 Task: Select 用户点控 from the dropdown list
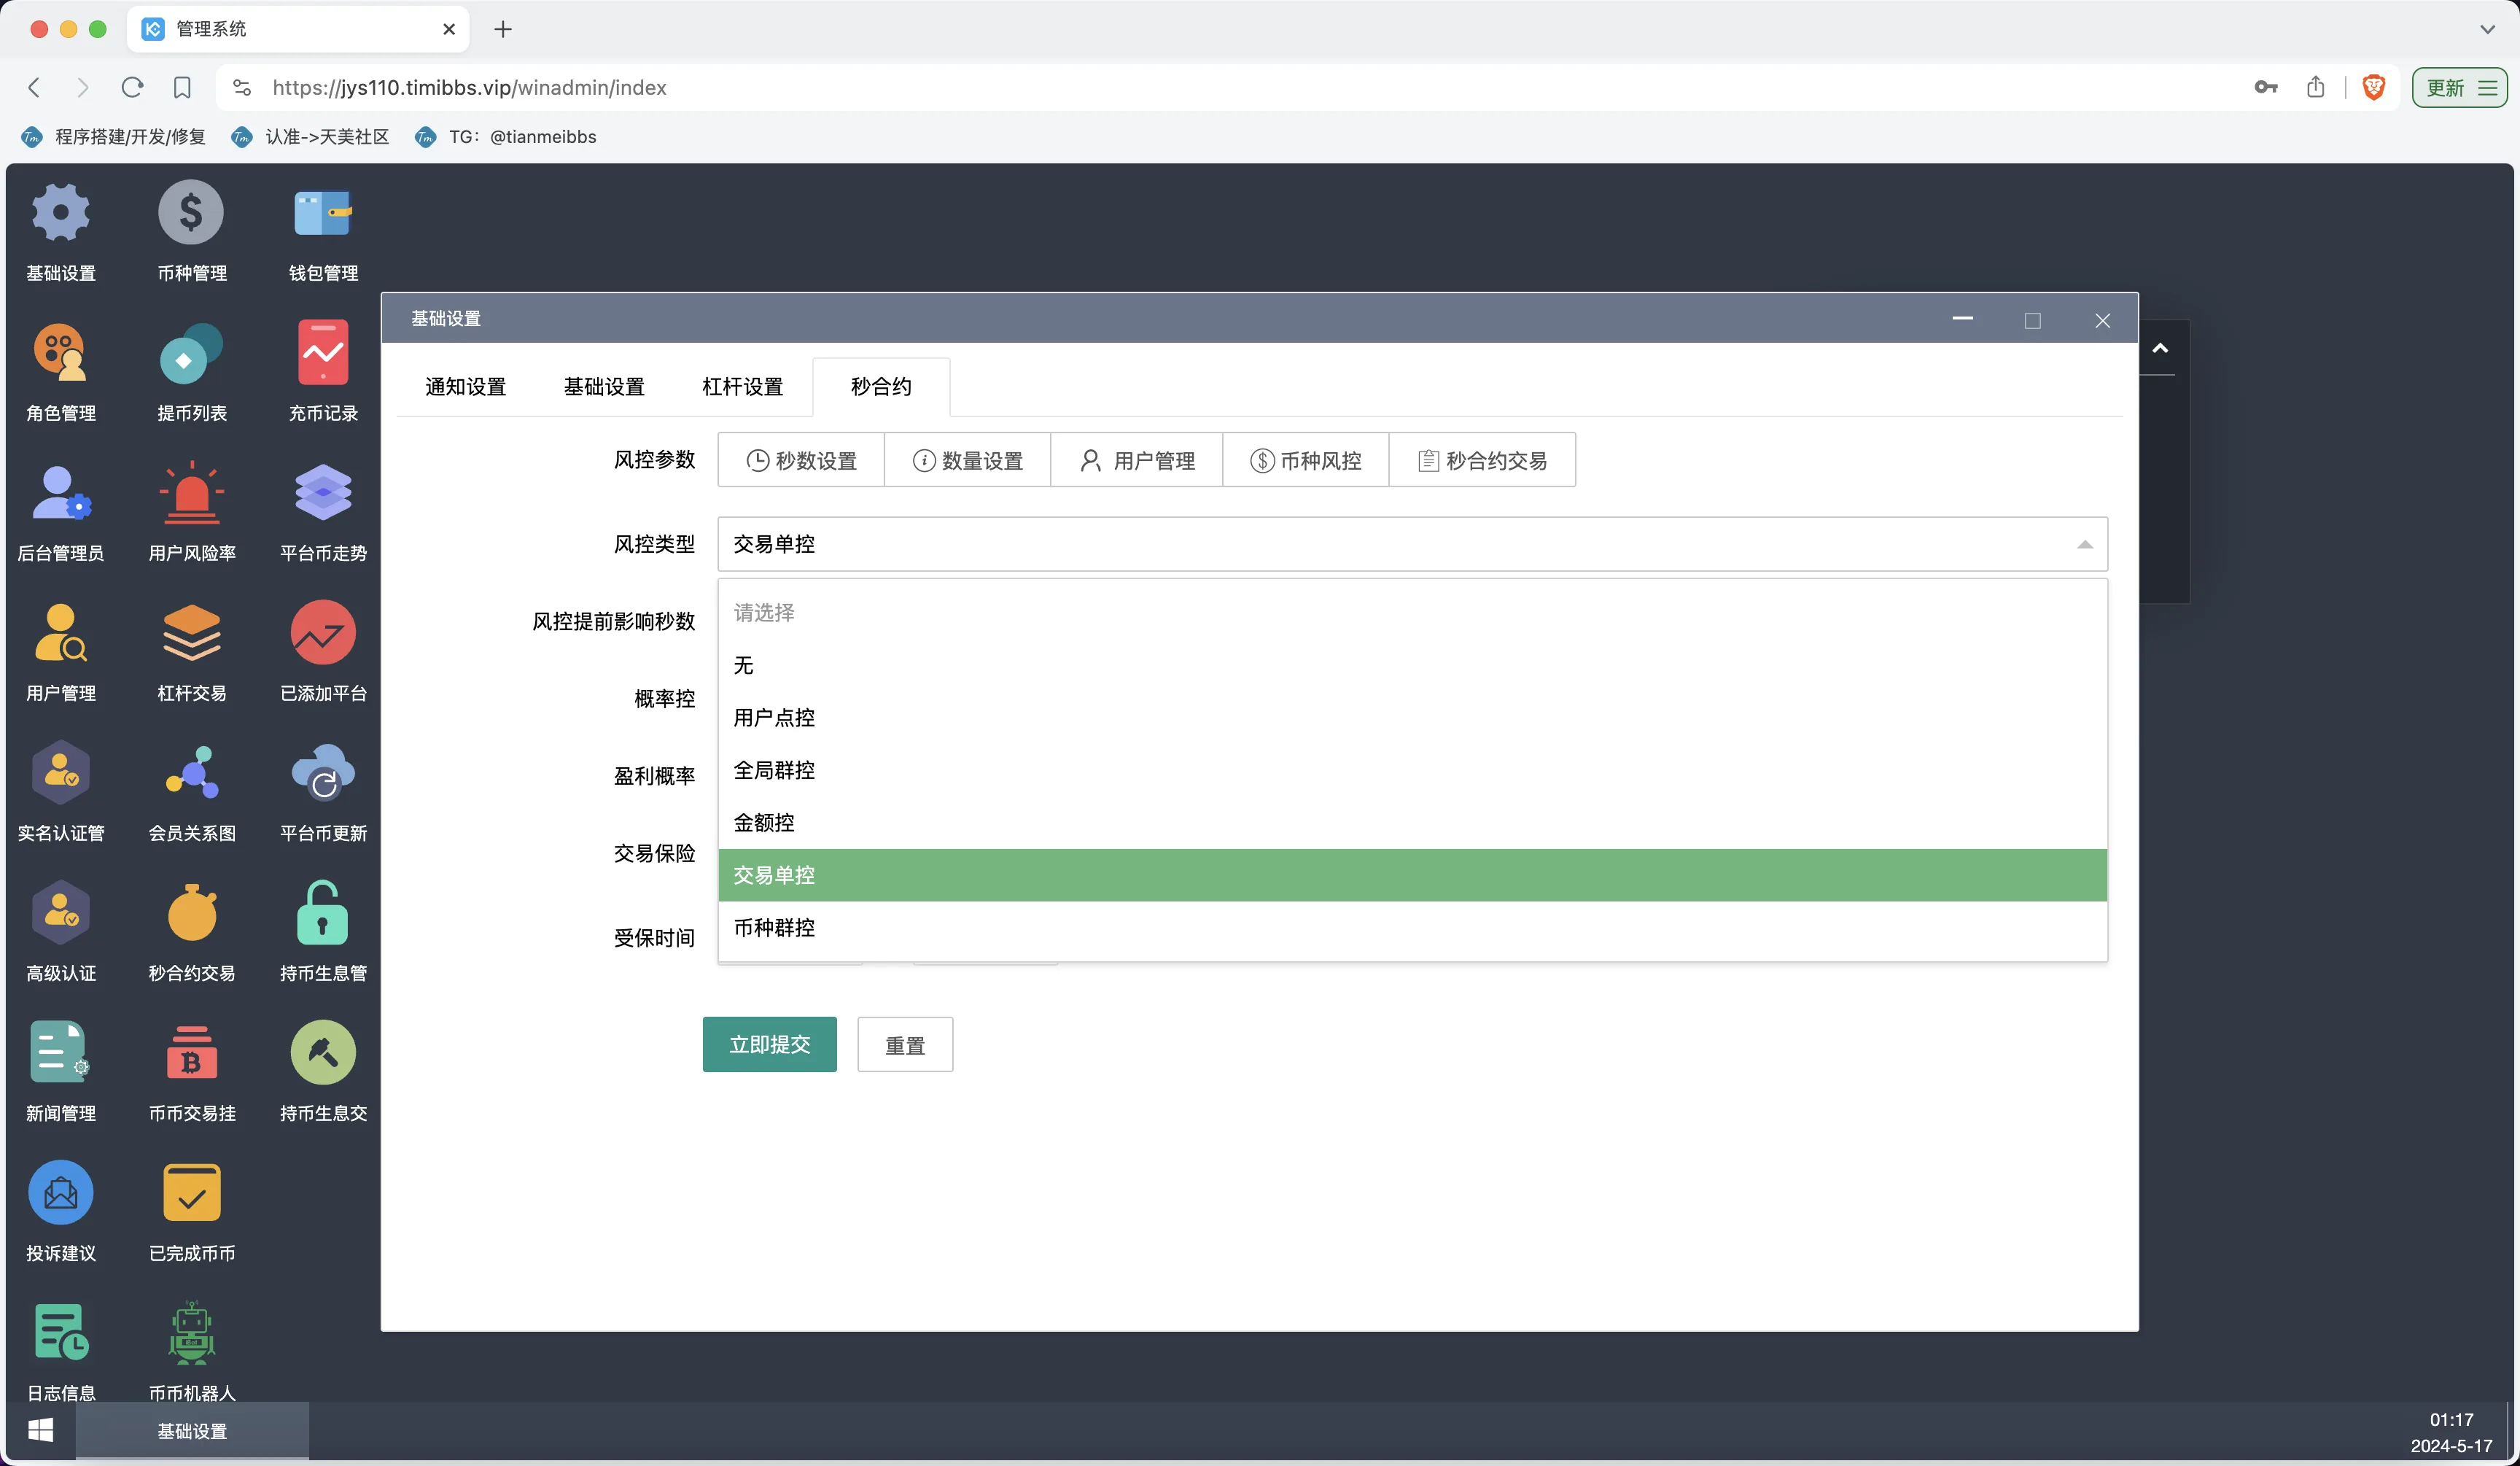point(773,718)
